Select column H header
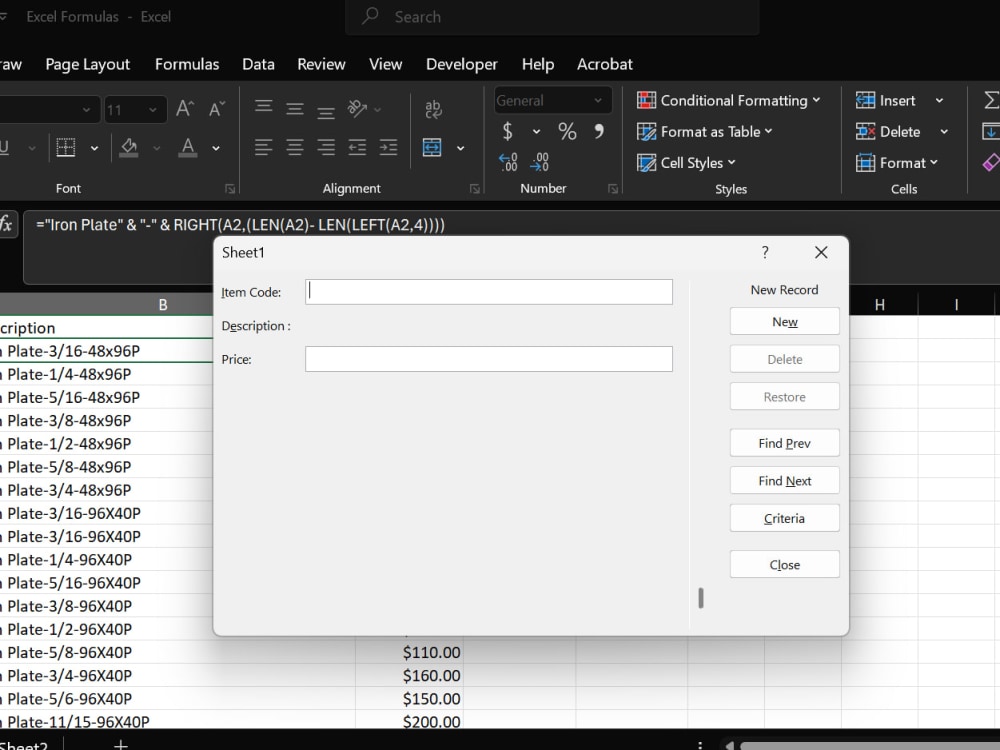Image resolution: width=1000 pixels, height=750 pixels. tap(879, 305)
